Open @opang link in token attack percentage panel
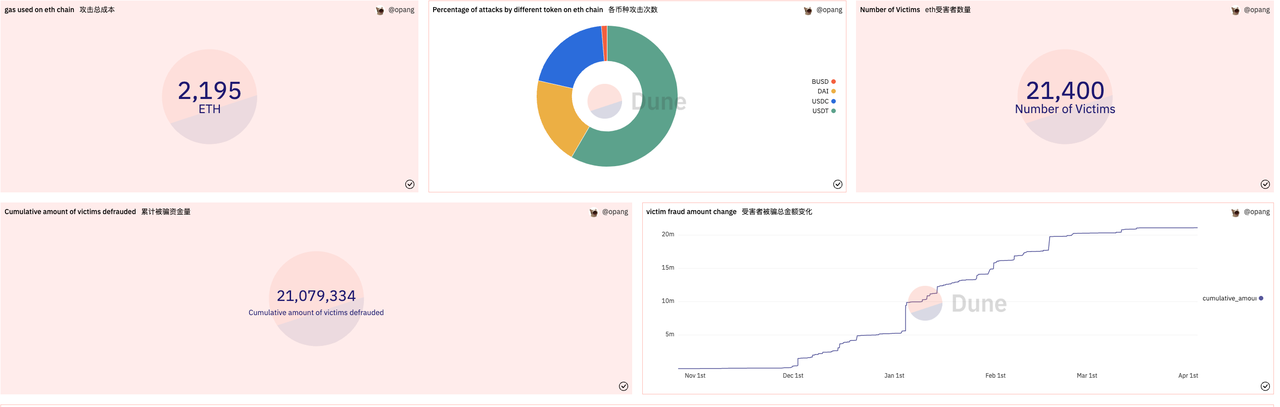Screen dimensions: 1280x407 829,10
